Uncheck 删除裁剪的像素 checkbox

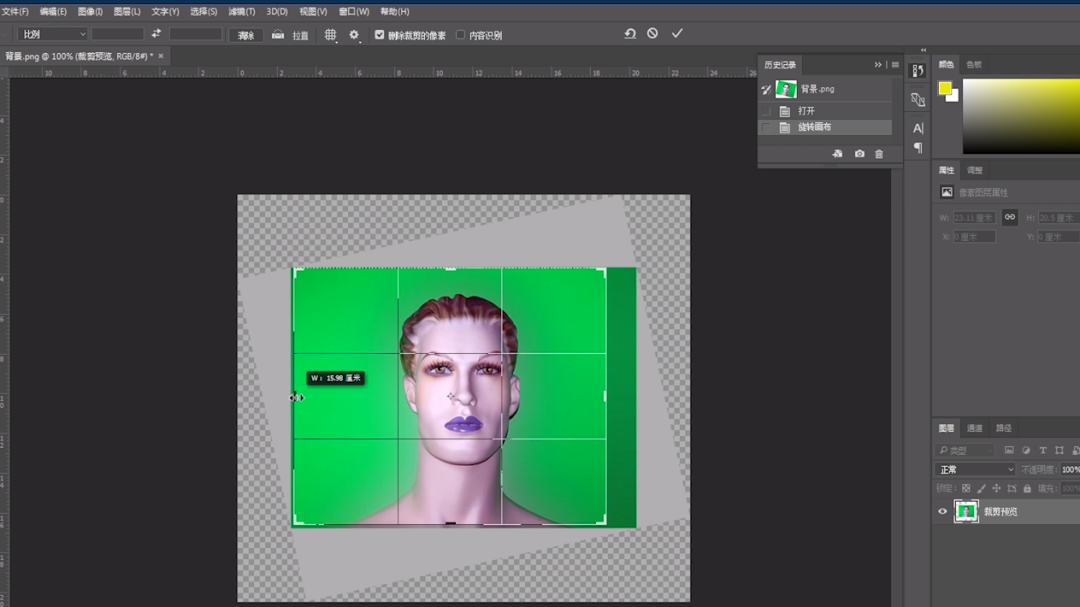(380, 34)
